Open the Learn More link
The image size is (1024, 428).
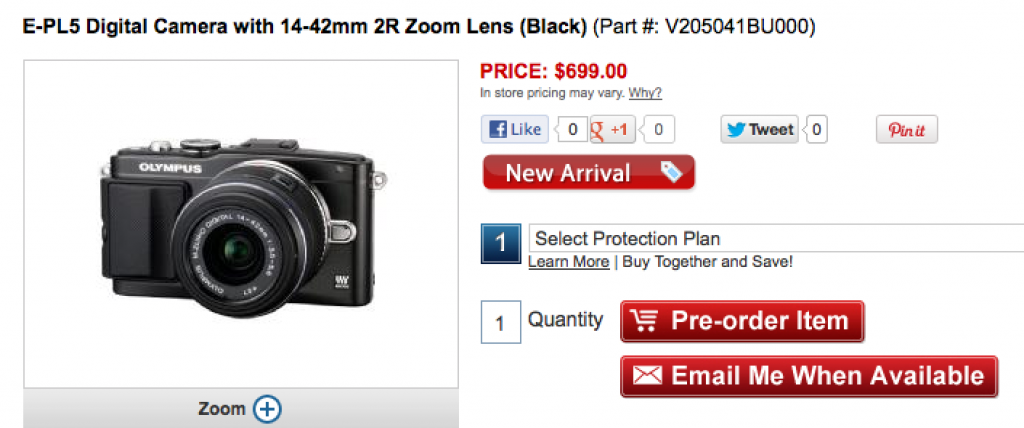tap(568, 261)
